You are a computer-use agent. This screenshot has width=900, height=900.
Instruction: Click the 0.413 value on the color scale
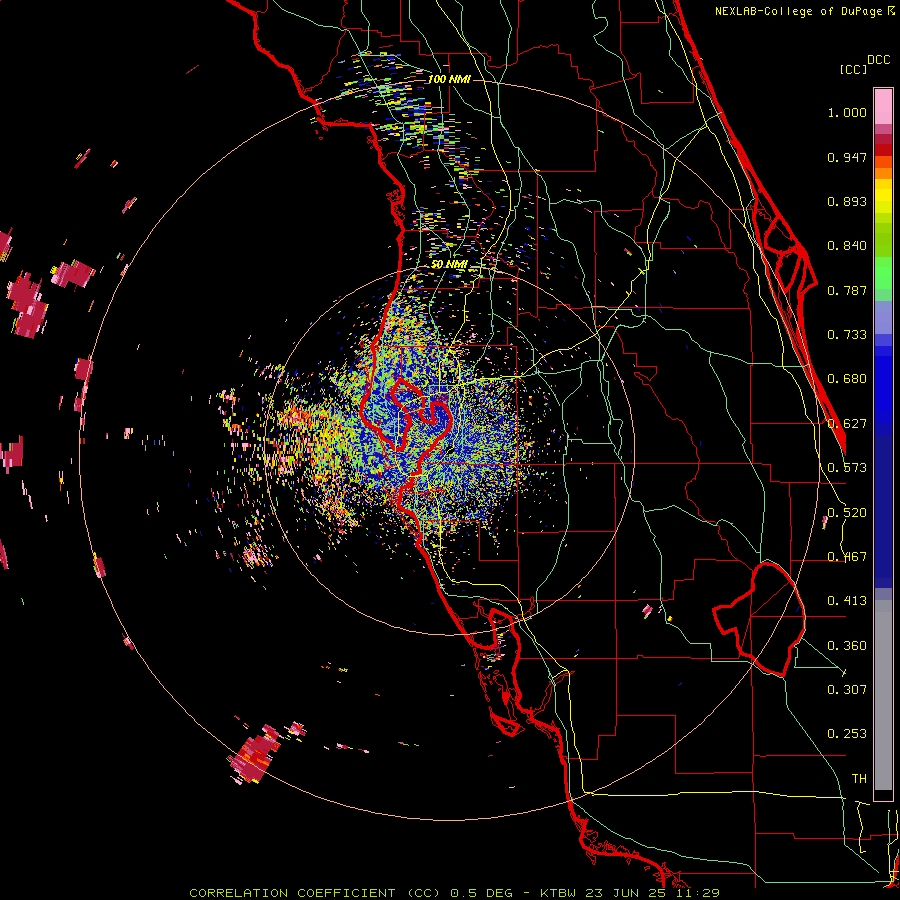[x=847, y=601]
